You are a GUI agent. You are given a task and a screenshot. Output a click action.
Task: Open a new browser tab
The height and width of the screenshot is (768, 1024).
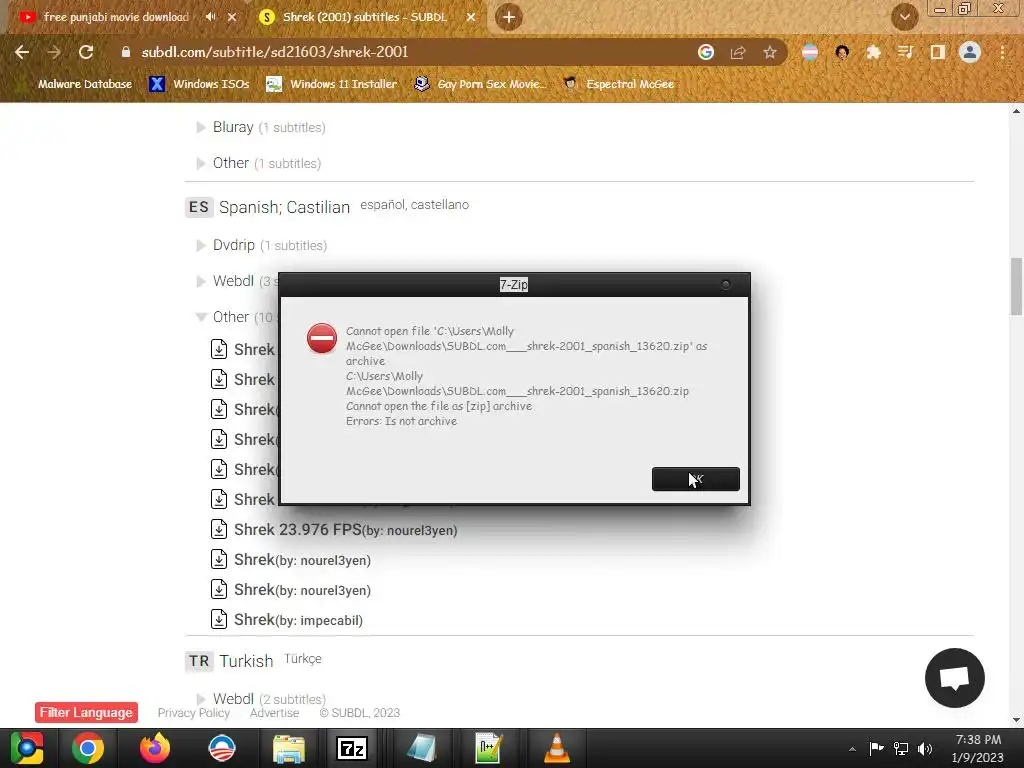point(509,17)
